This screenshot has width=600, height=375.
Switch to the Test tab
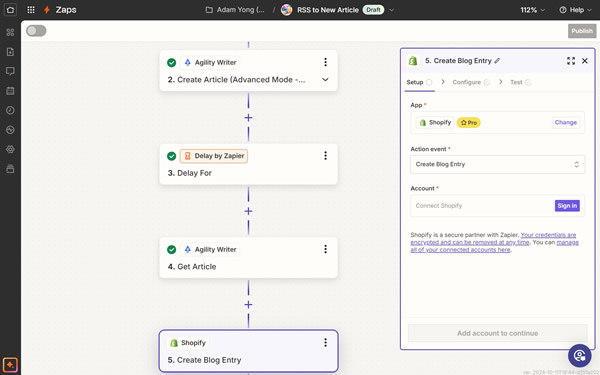[x=520, y=82]
